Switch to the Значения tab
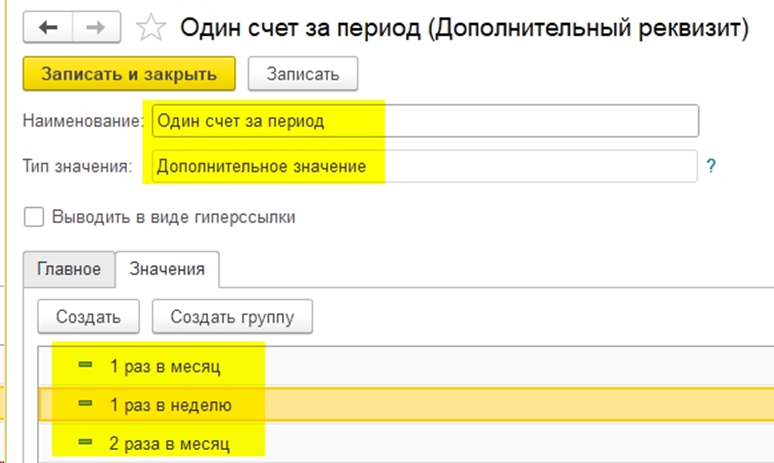The width and height of the screenshot is (774, 463). [167, 269]
